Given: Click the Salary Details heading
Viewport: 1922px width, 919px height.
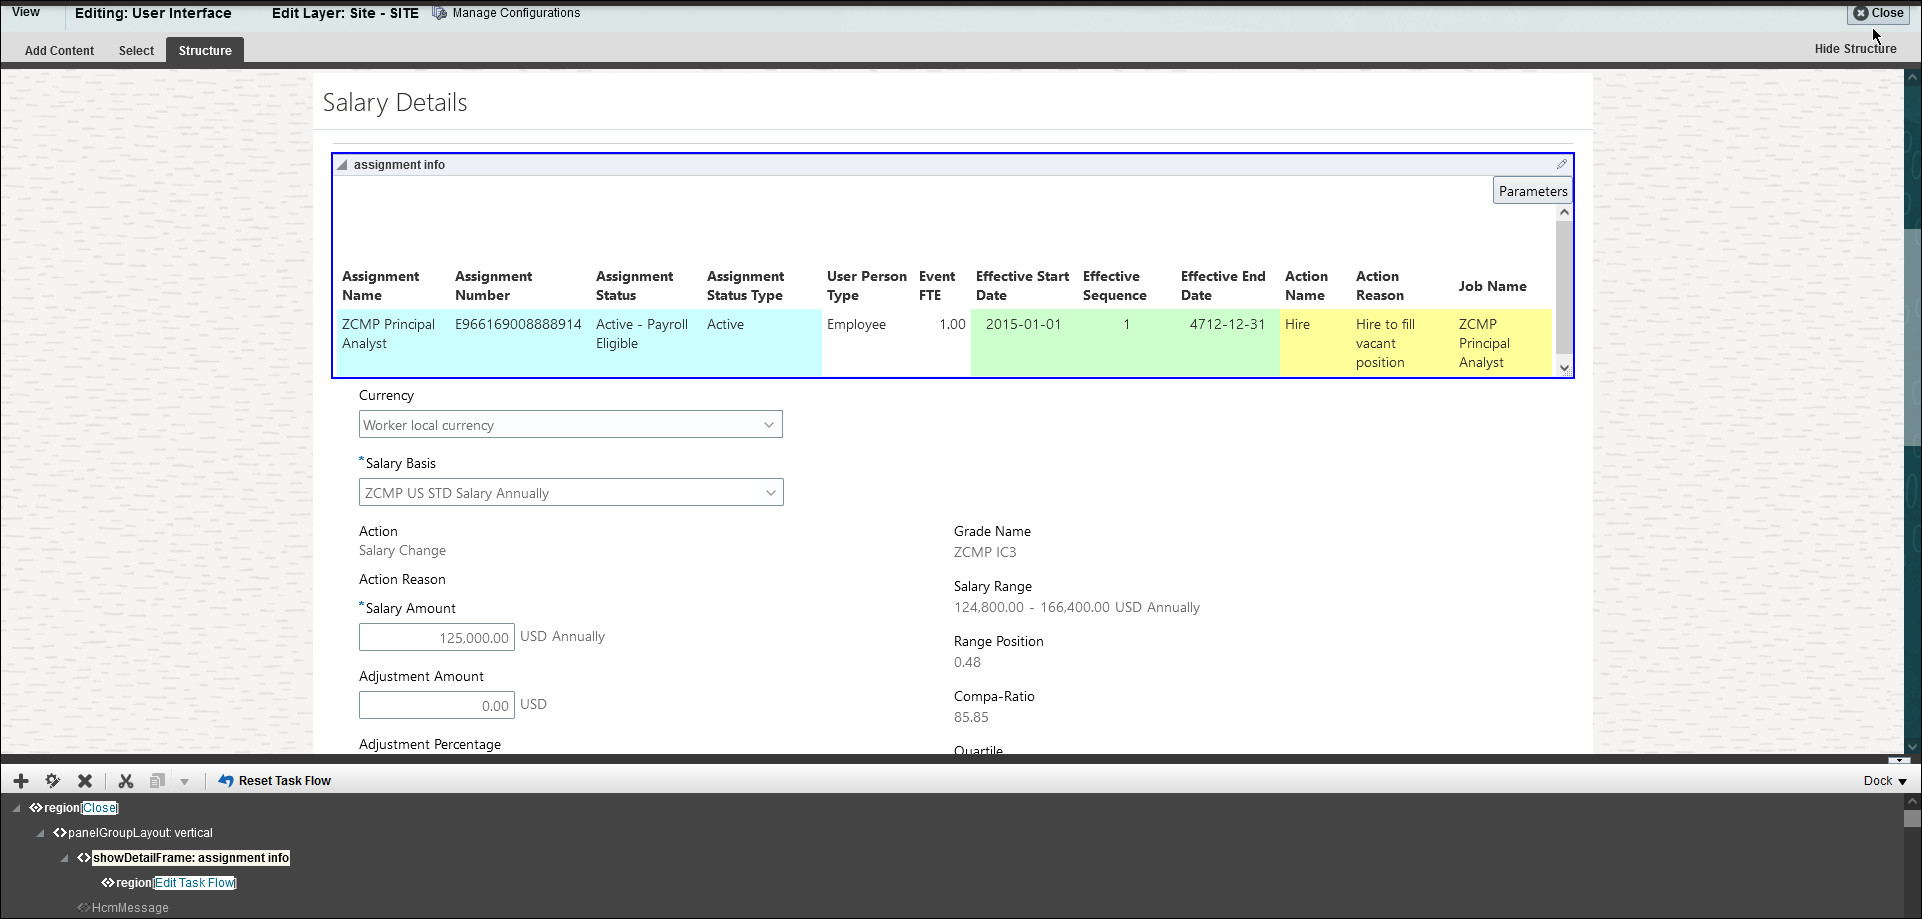Looking at the screenshot, I should 395,103.
